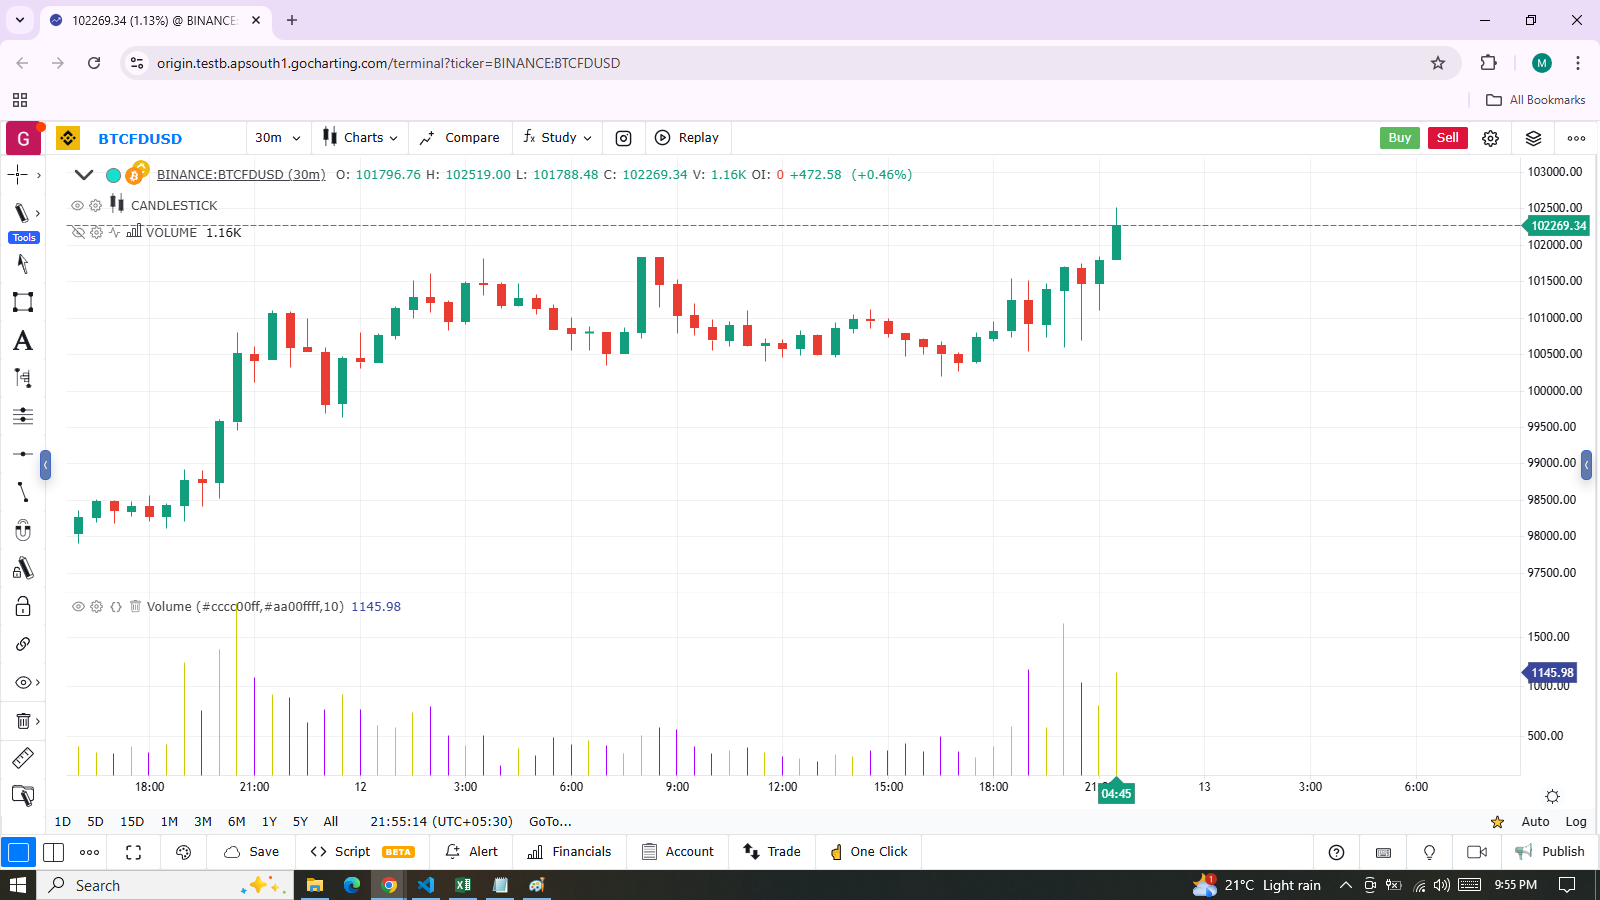Viewport: 1600px width, 900px height.
Task: Click the red Sell button
Action: click(1447, 138)
